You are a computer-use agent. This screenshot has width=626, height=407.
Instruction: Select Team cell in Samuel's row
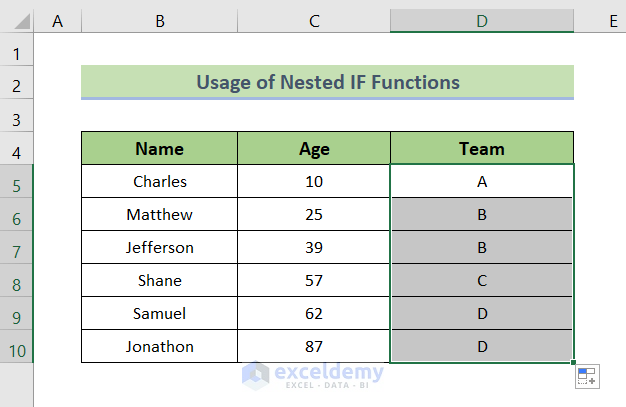tap(482, 313)
